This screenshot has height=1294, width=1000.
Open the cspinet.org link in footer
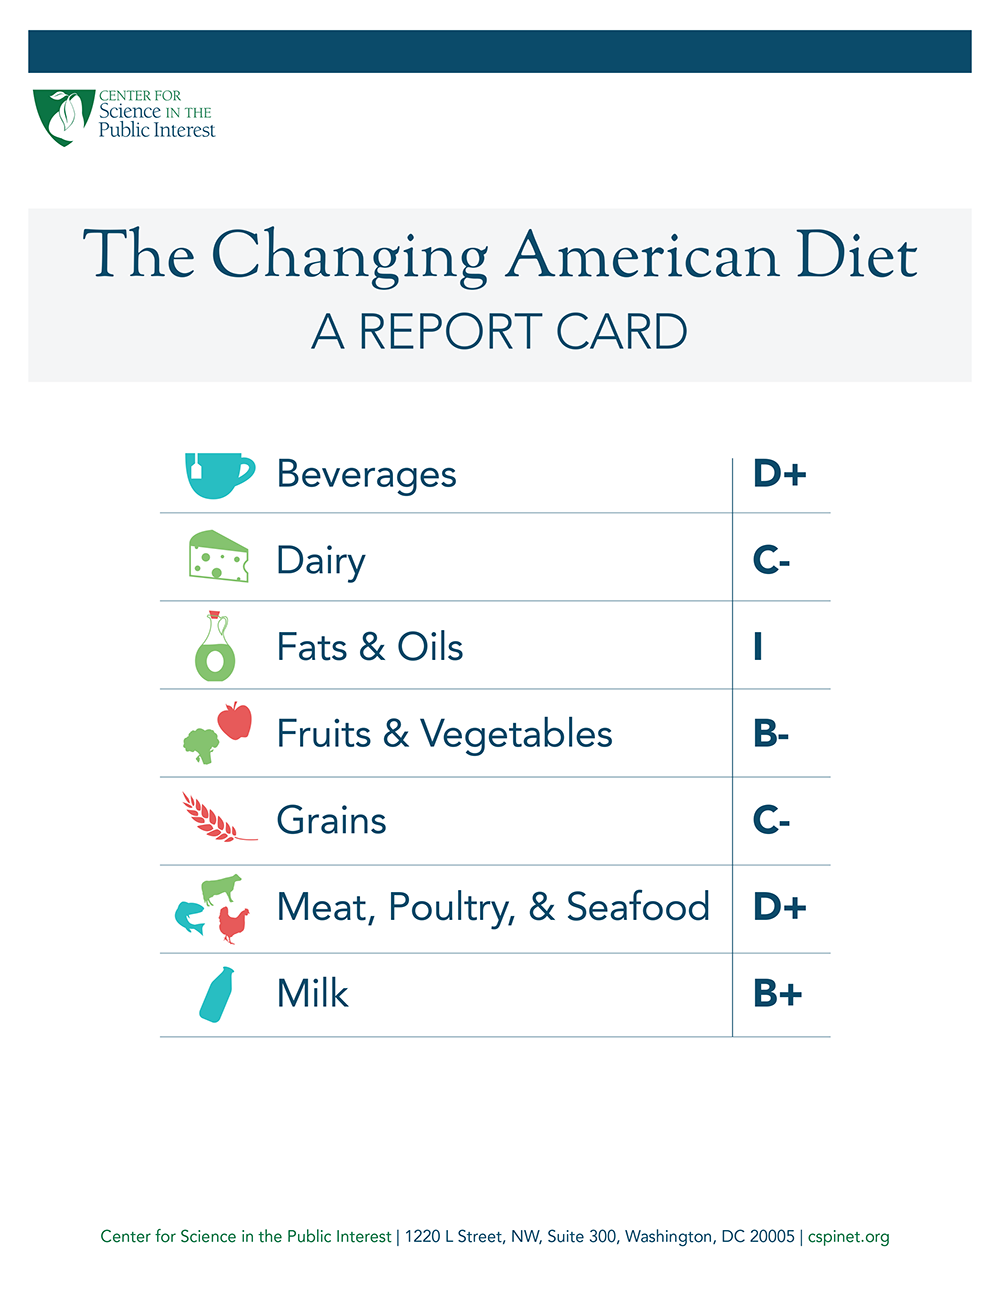click(848, 1237)
